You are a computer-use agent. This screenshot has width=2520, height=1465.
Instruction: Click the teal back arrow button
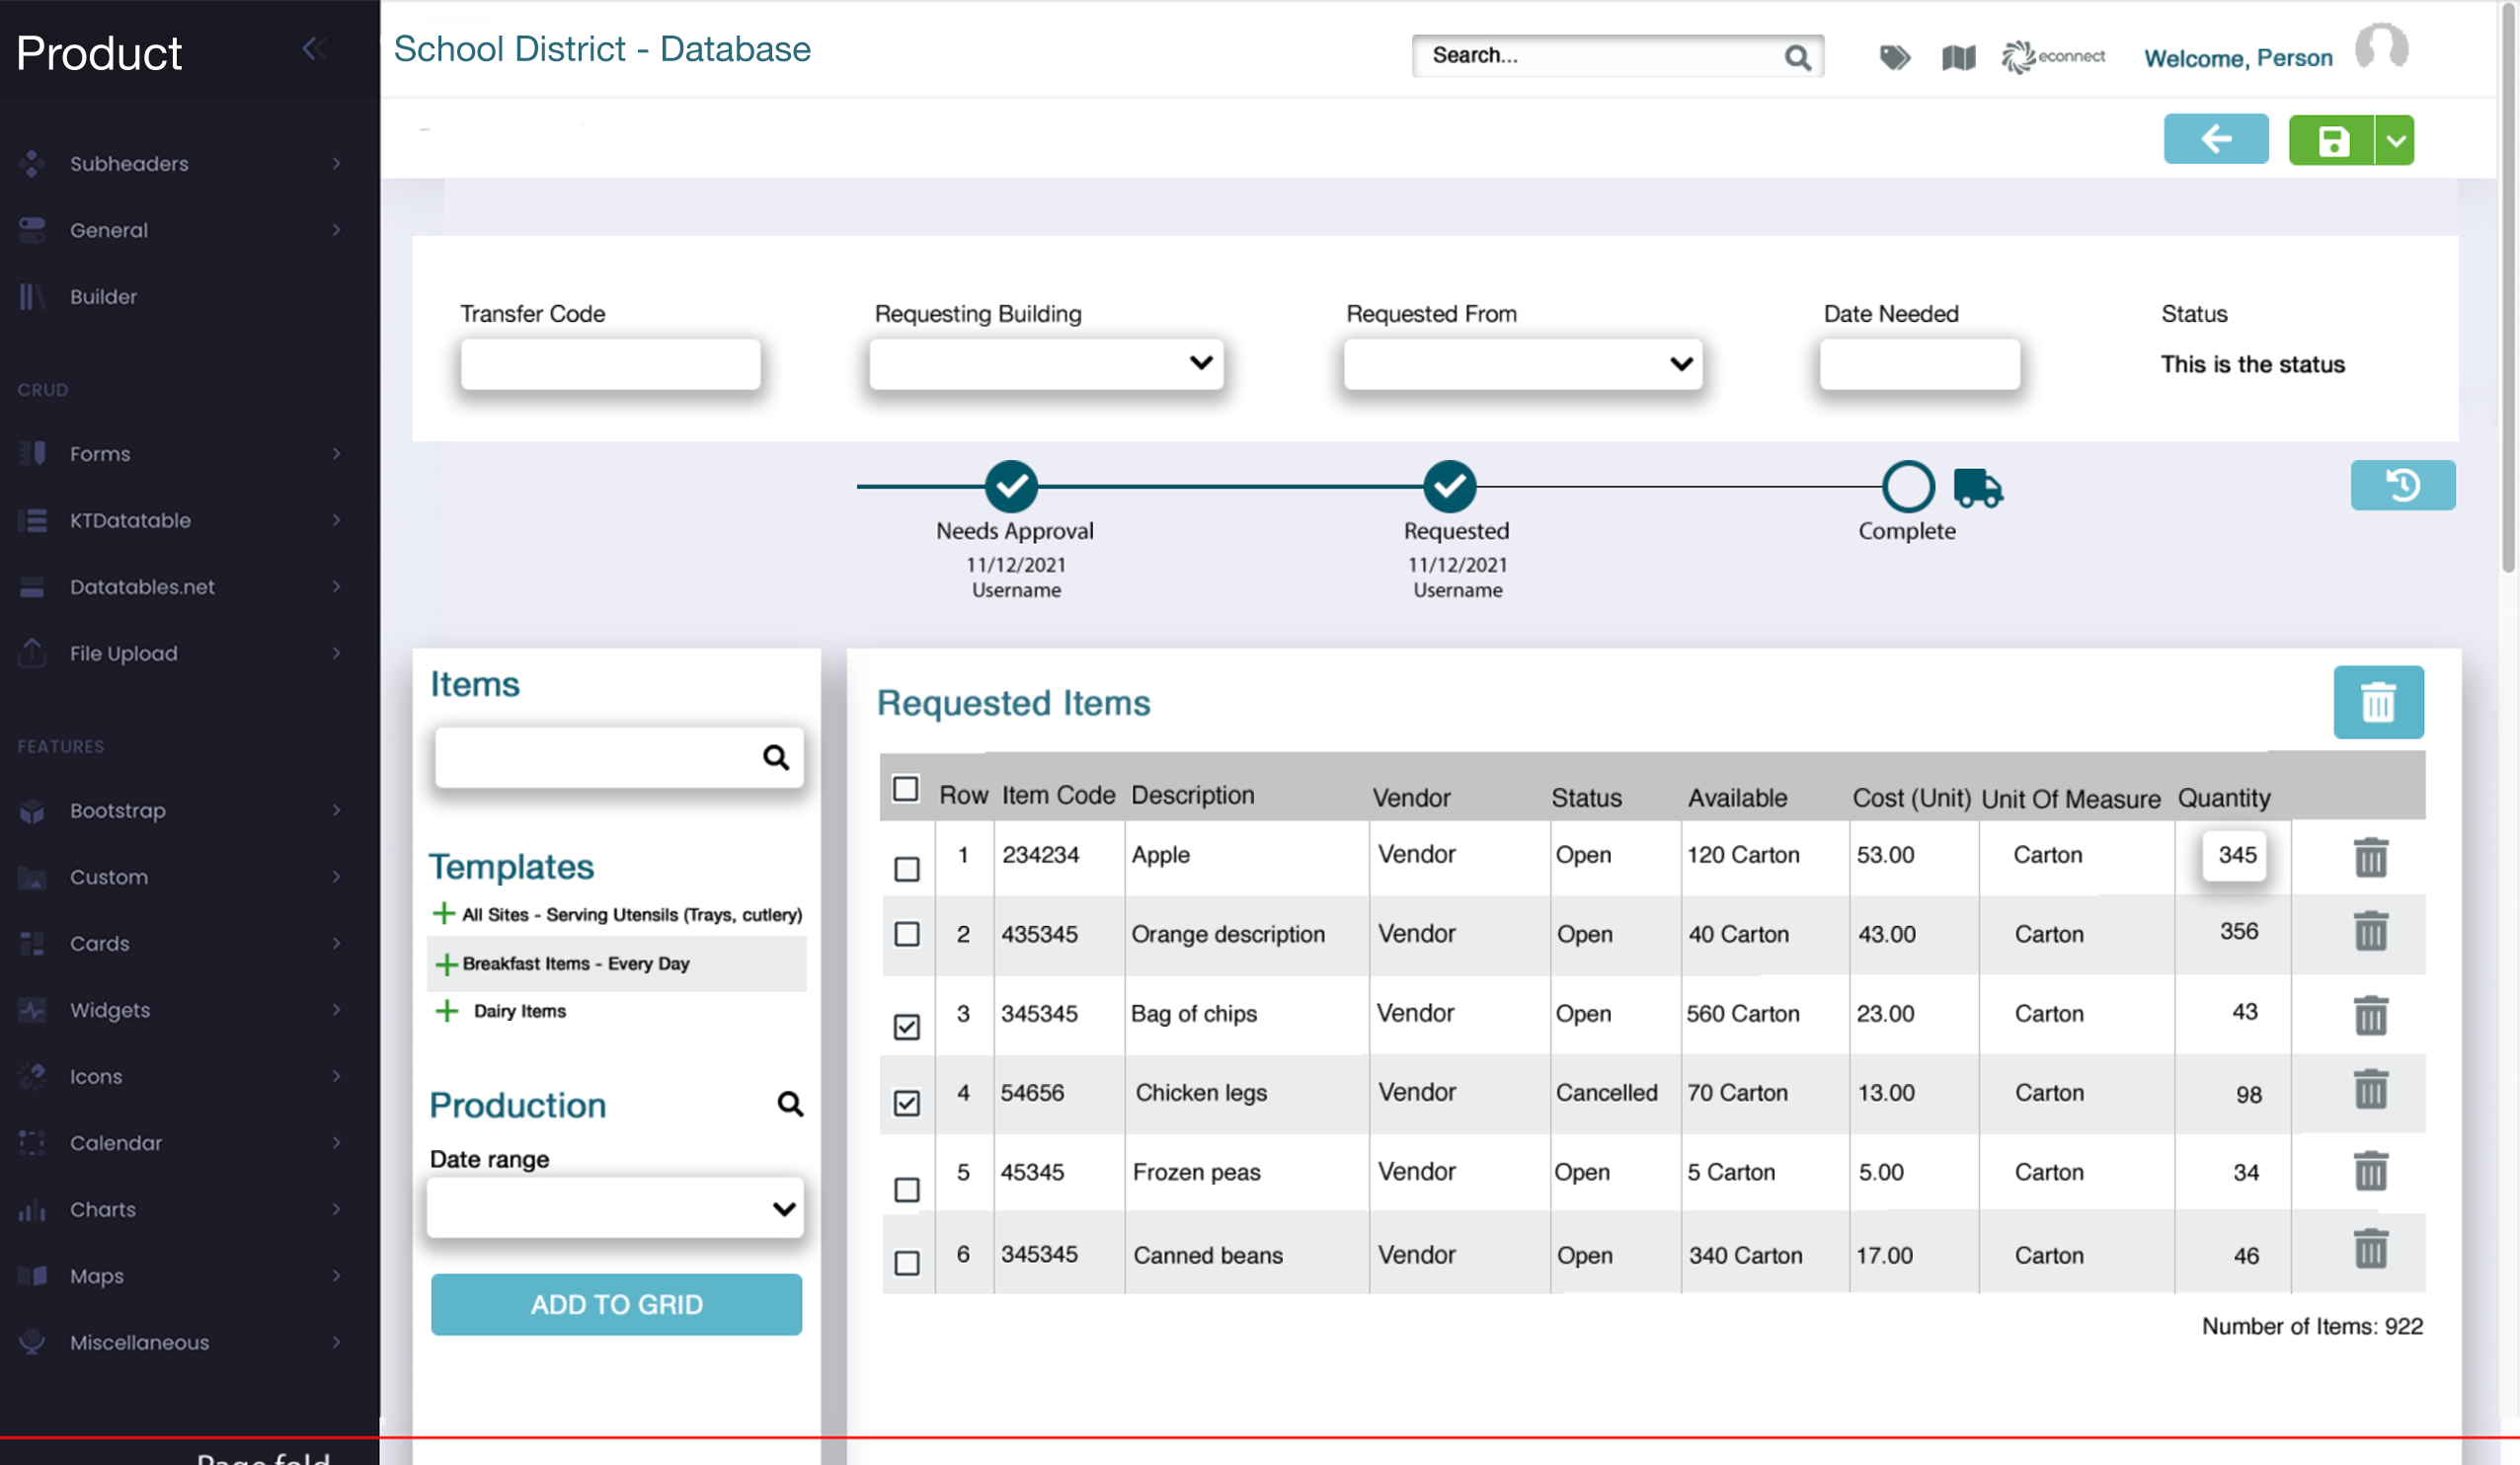(2216, 140)
